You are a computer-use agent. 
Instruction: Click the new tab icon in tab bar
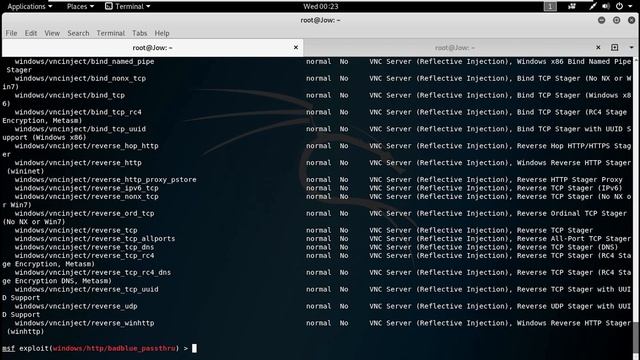(614, 47)
